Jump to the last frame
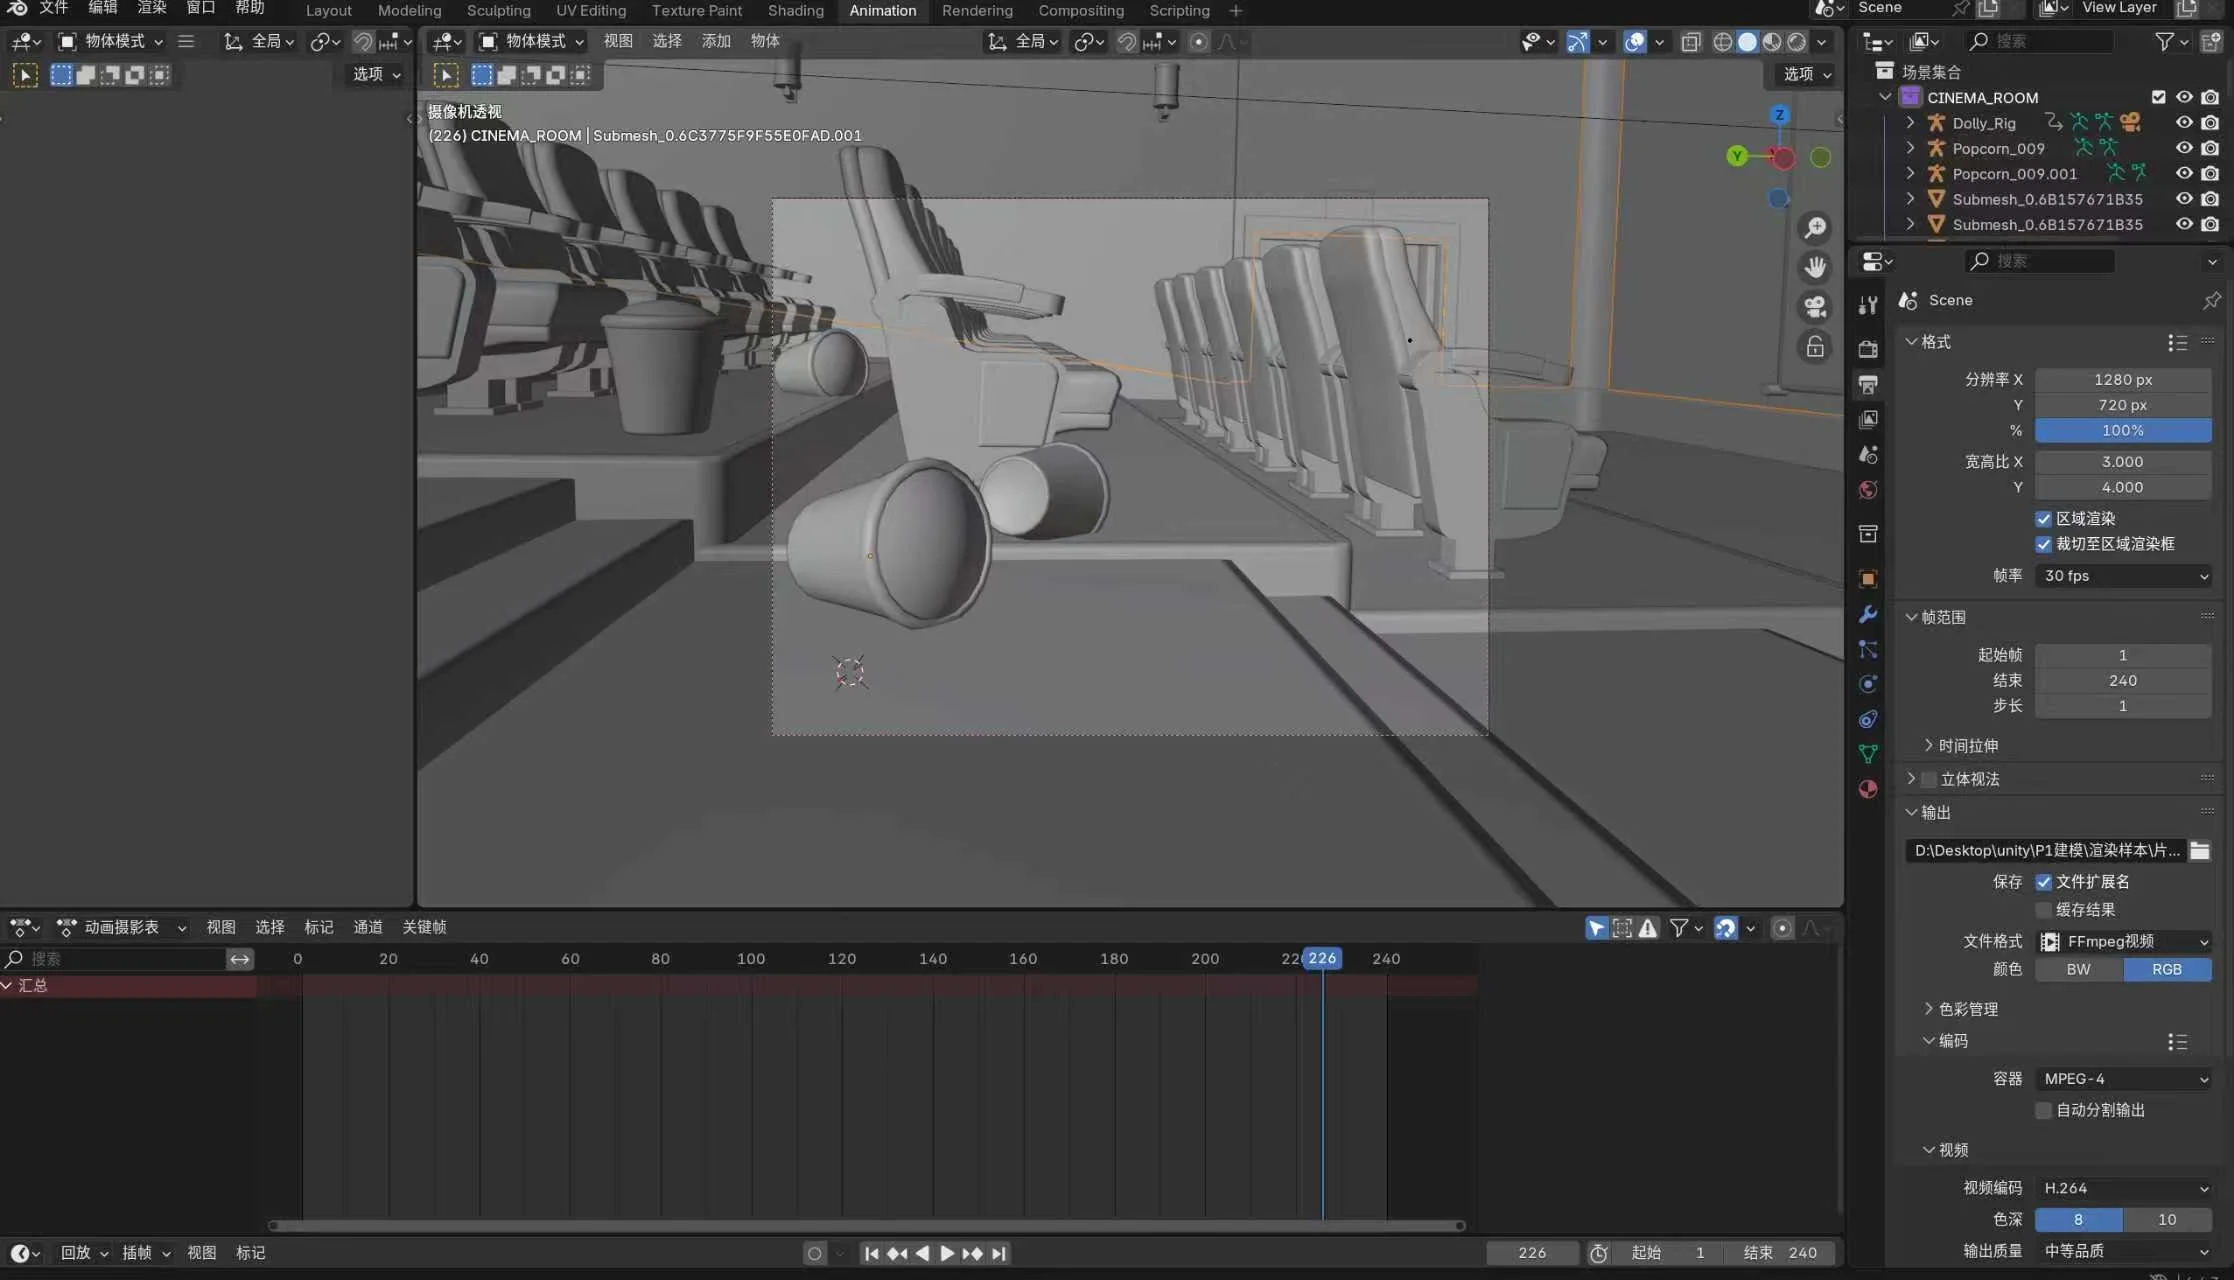2234x1280 pixels. (998, 1253)
